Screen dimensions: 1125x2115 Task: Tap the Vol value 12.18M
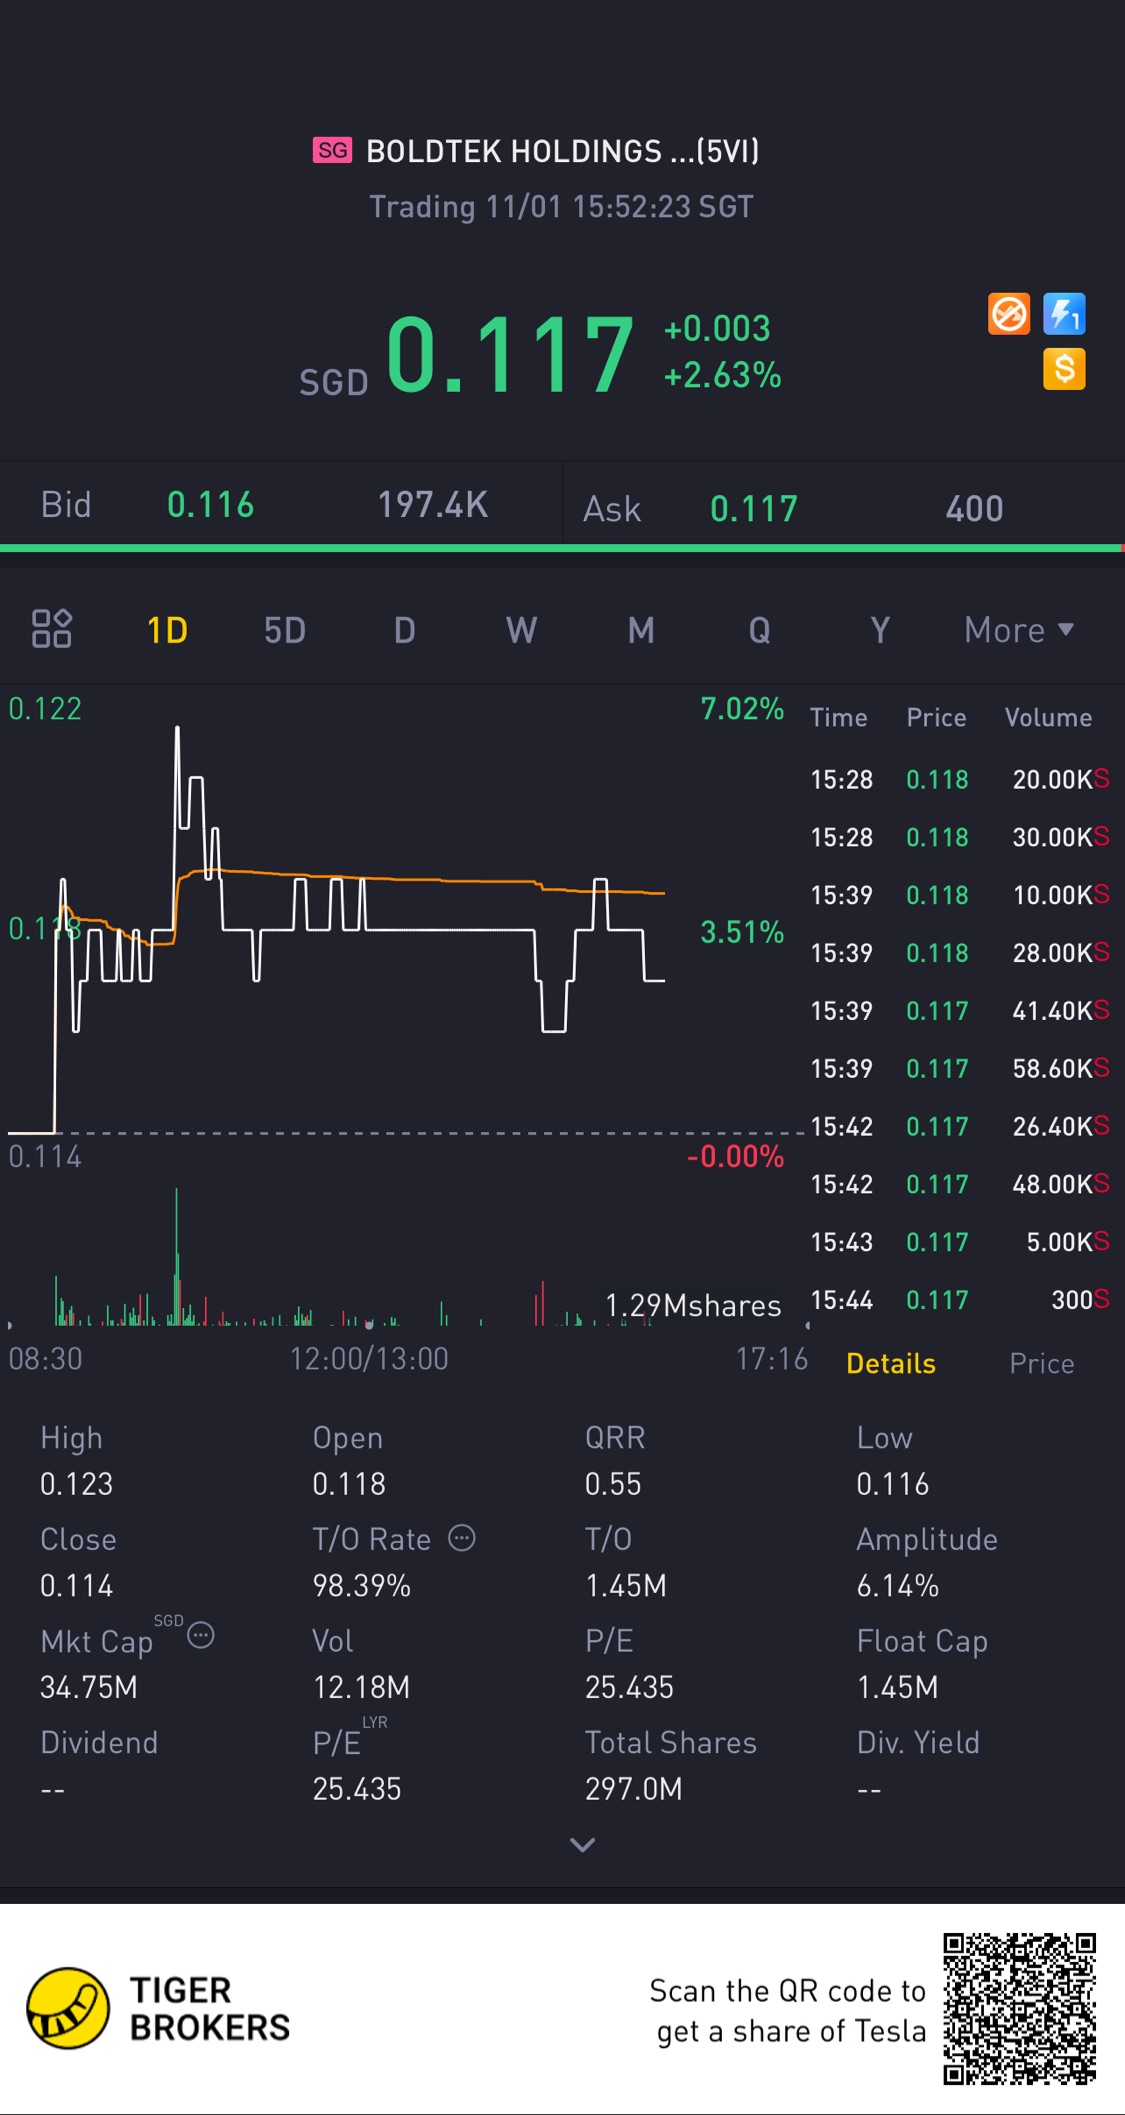coord(361,1688)
